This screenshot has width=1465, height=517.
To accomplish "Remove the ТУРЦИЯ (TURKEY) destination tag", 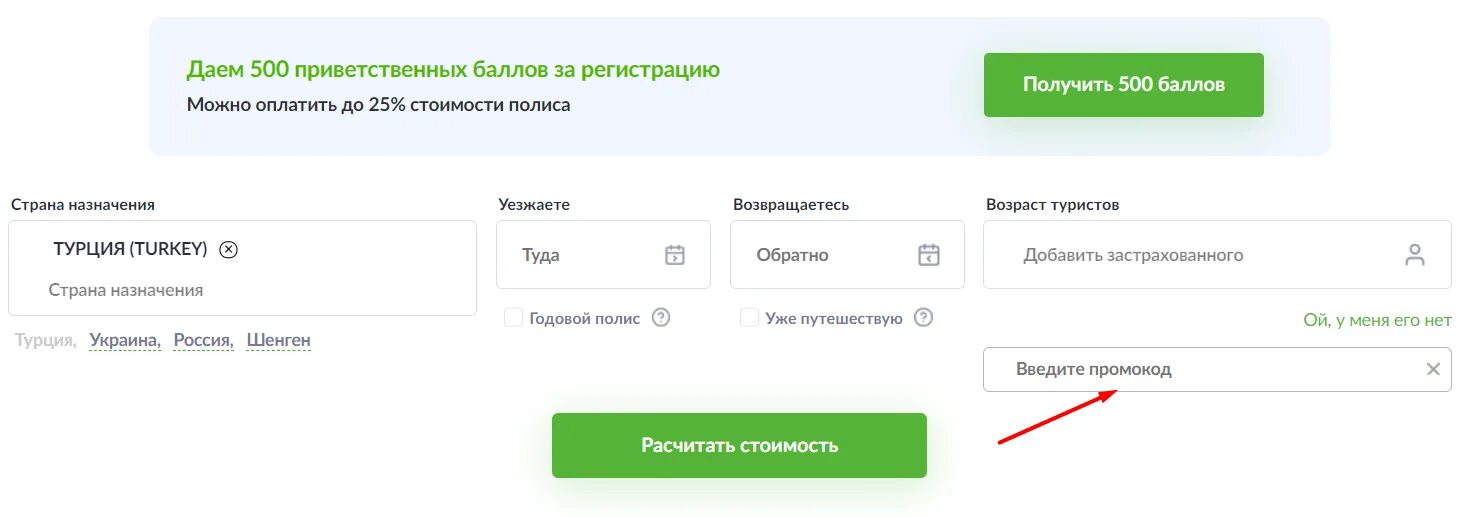I will tap(228, 250).
